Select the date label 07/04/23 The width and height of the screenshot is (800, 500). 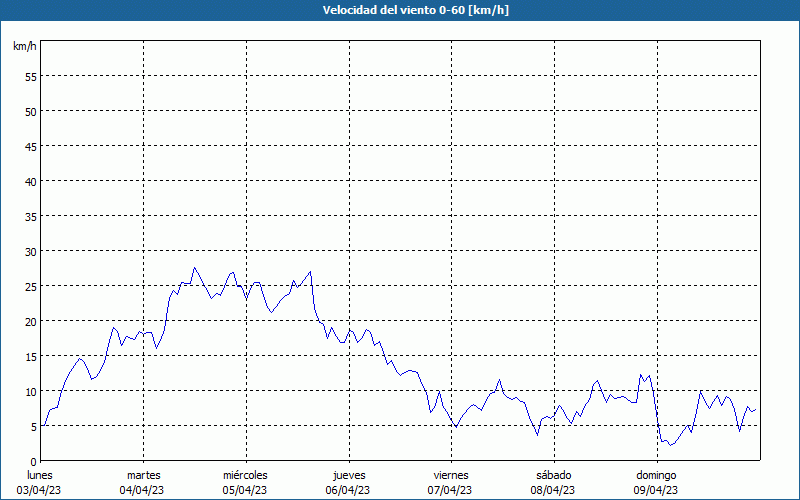coord(450,490)
